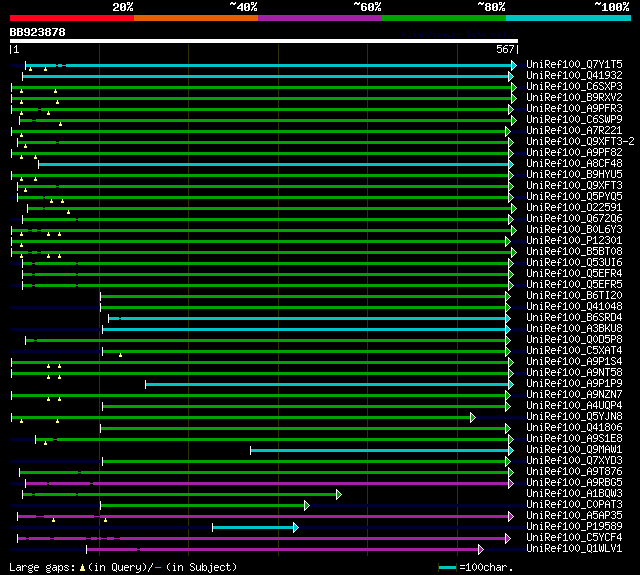This screenshot has width=640, height=575.
Task: Click the yellow gap marker under A7R221 alignment
Action: tap(22, 135)
